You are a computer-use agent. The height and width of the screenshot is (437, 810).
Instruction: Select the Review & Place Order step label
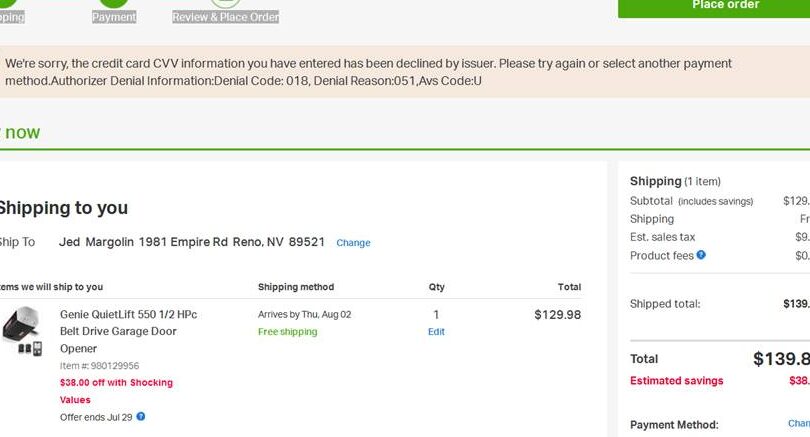tap(225, 17)
